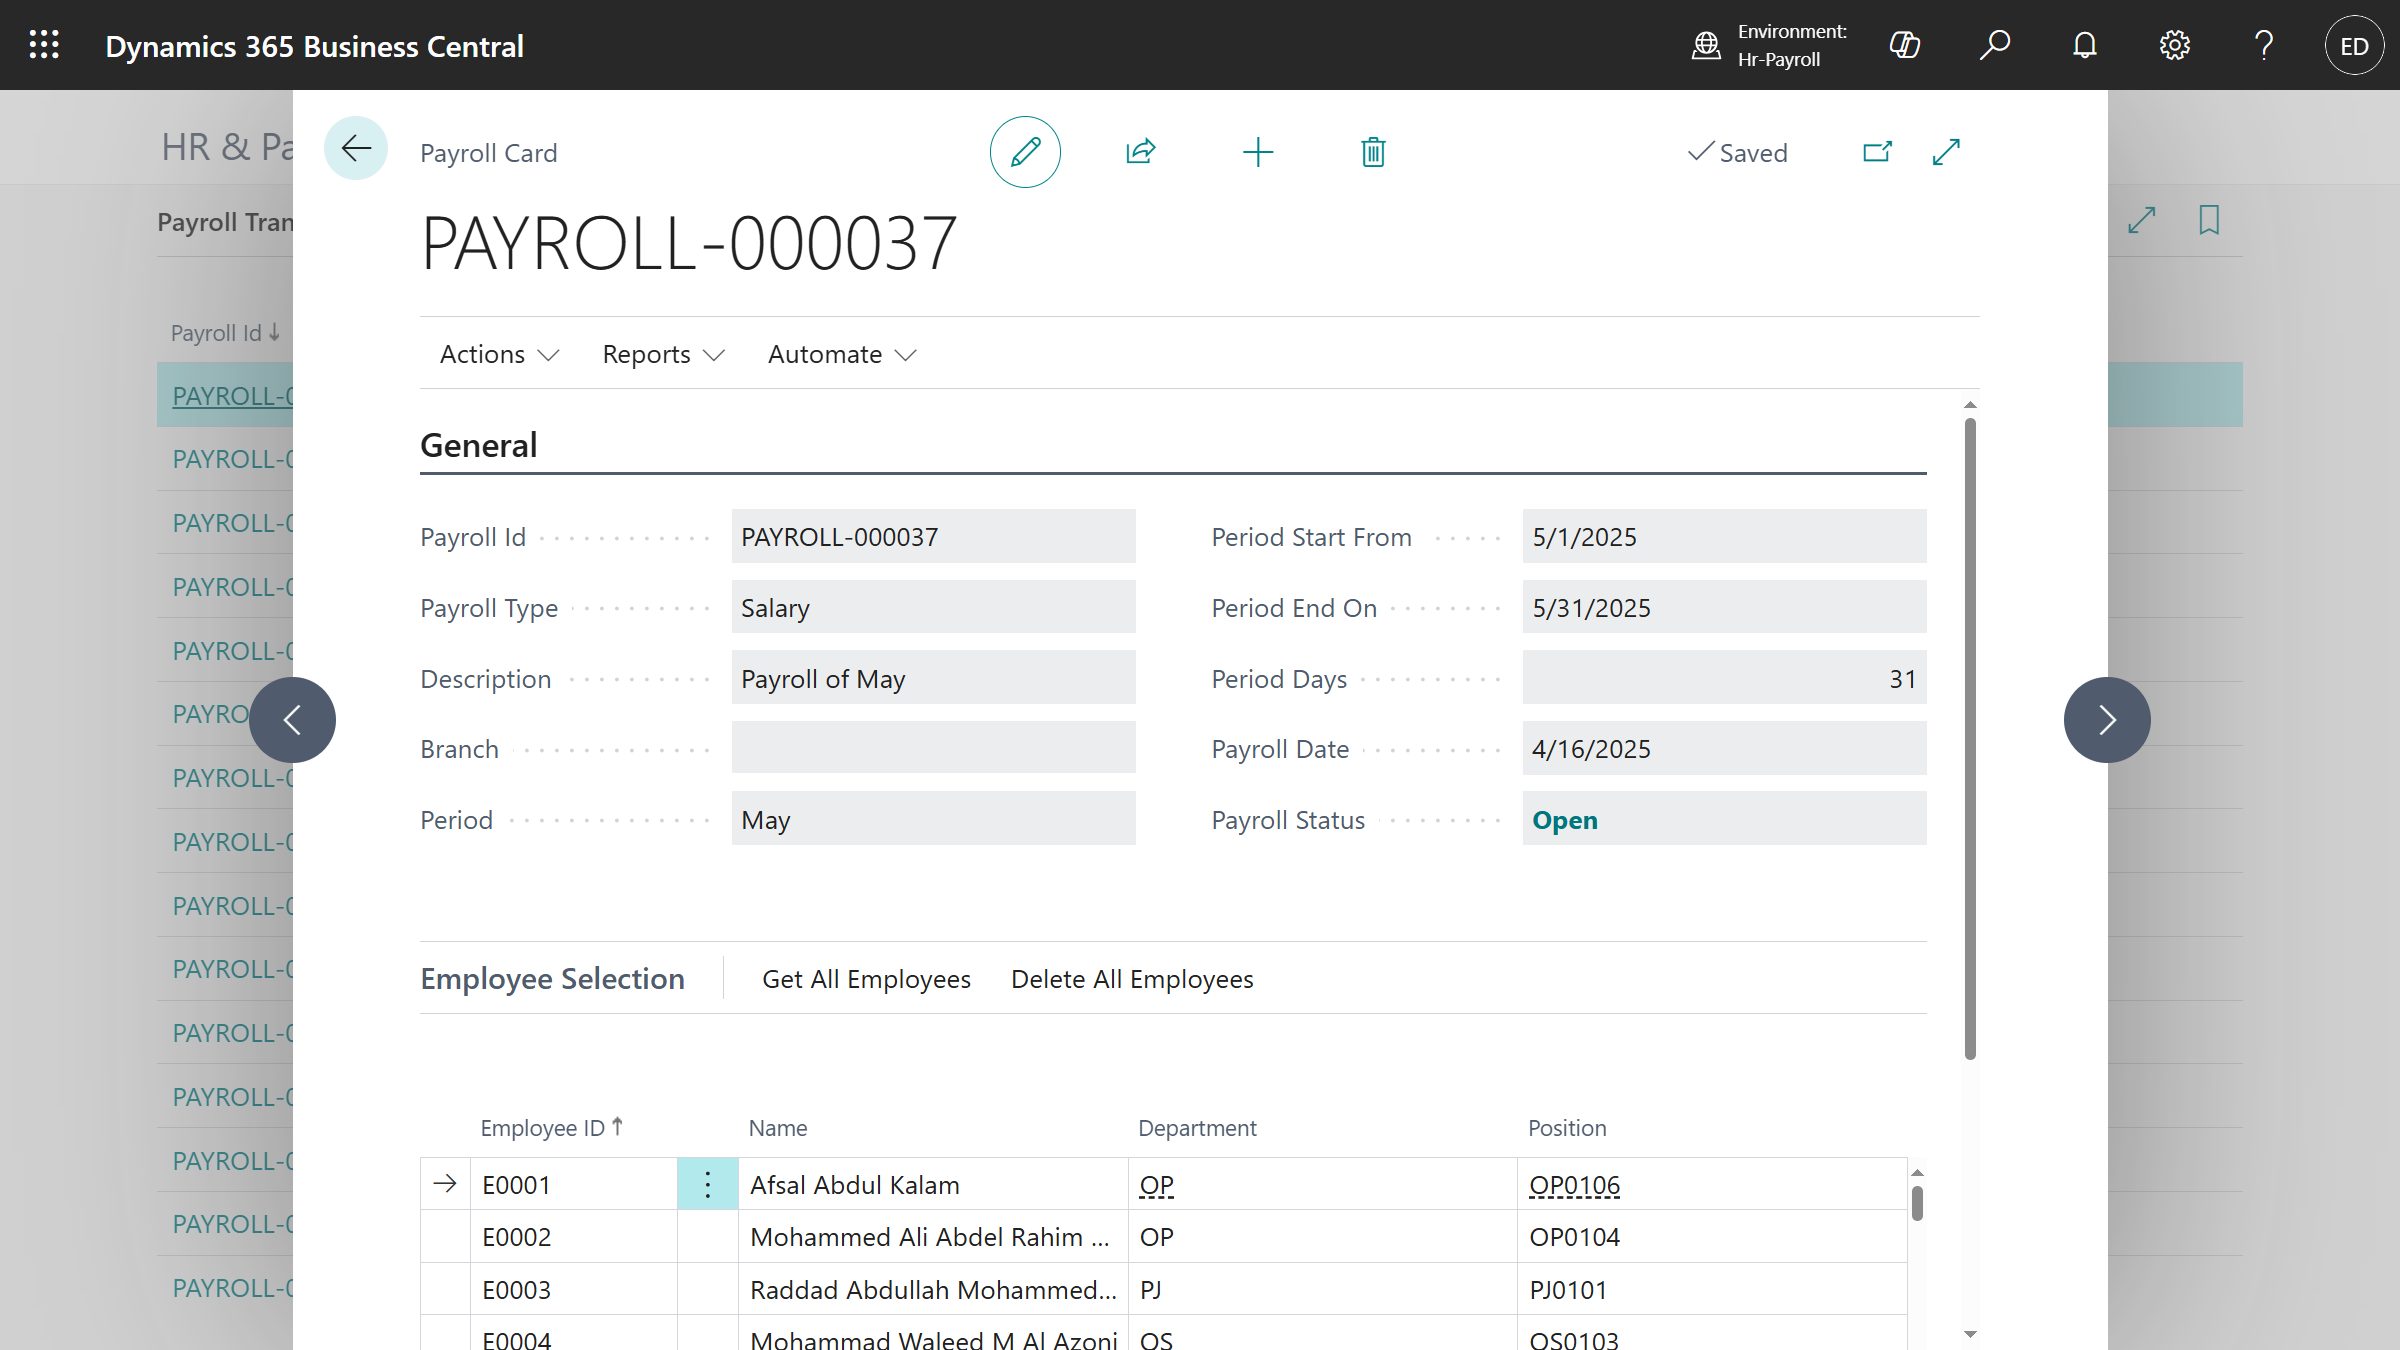
Task: Click Get All Employees
Action: pos(866,979)
